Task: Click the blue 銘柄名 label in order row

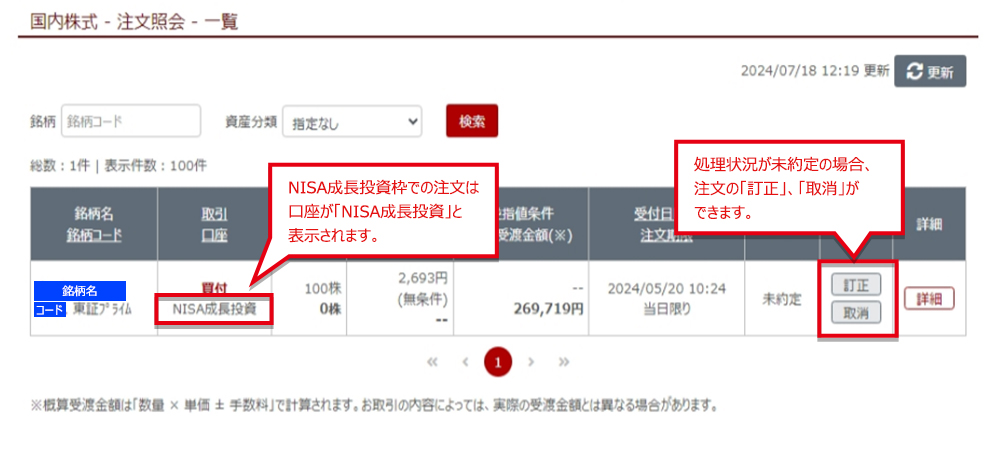Action: click(x=80, y=290)
